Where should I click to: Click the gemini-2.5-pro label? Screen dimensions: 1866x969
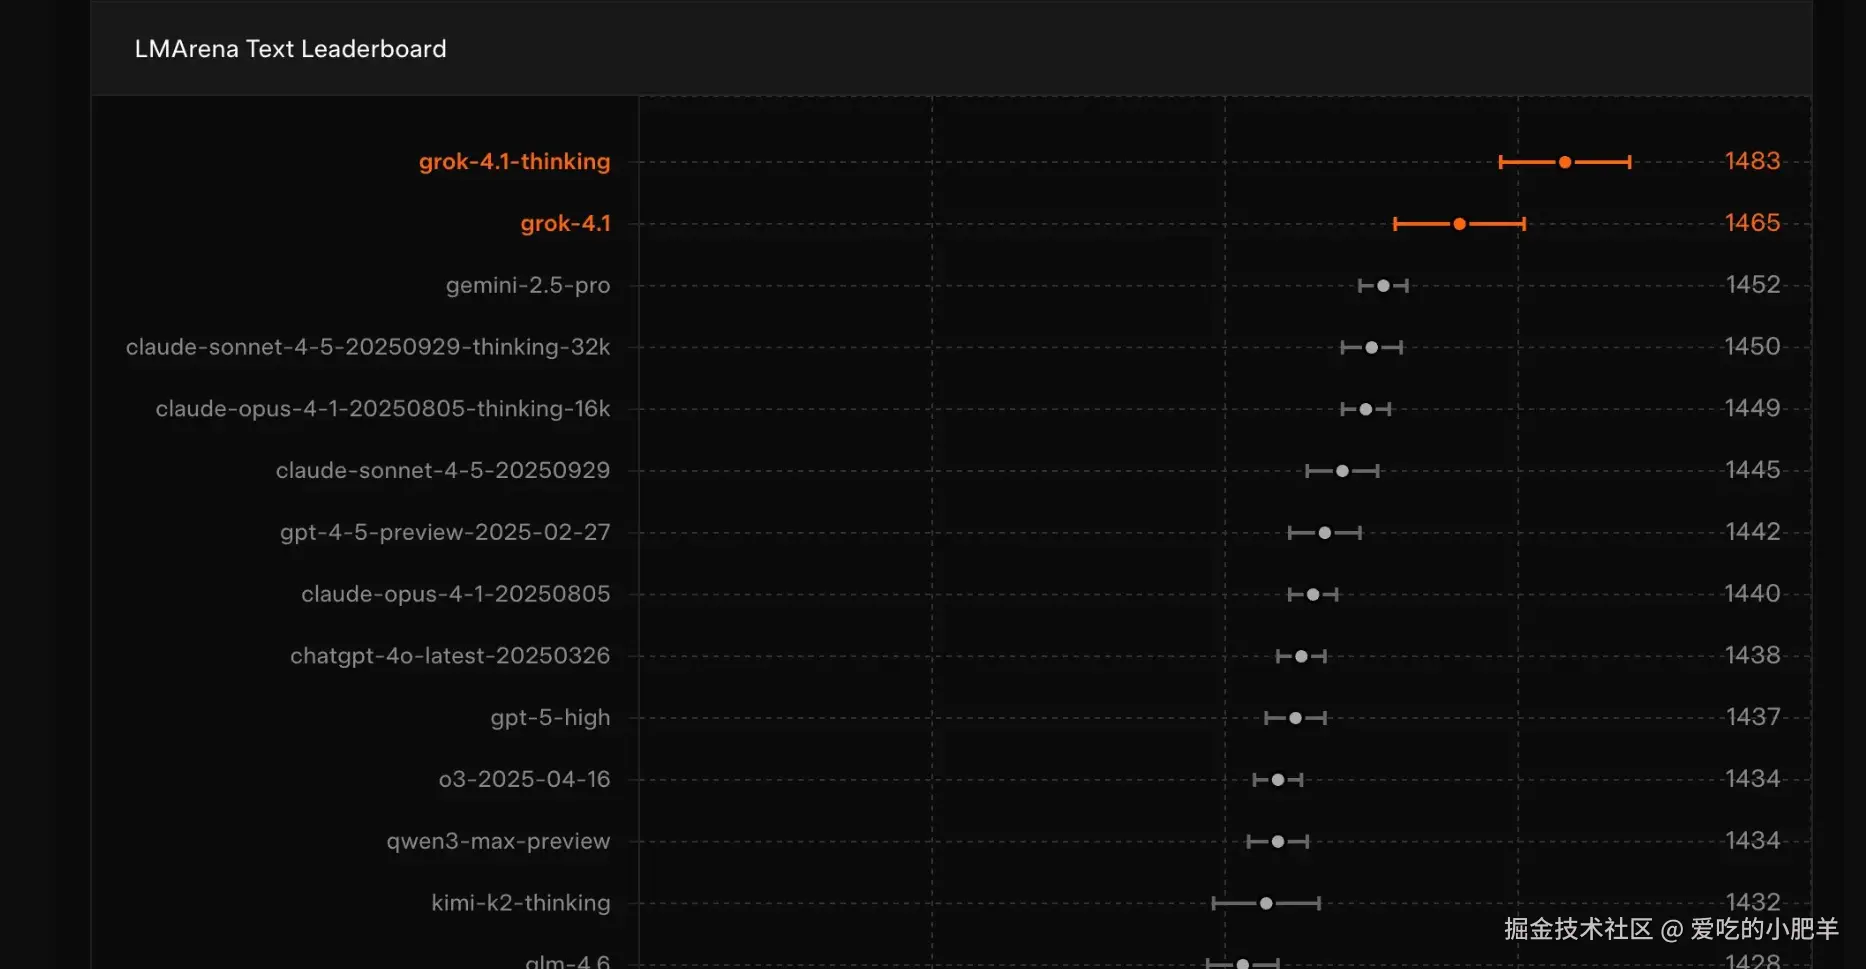point(528,285)
